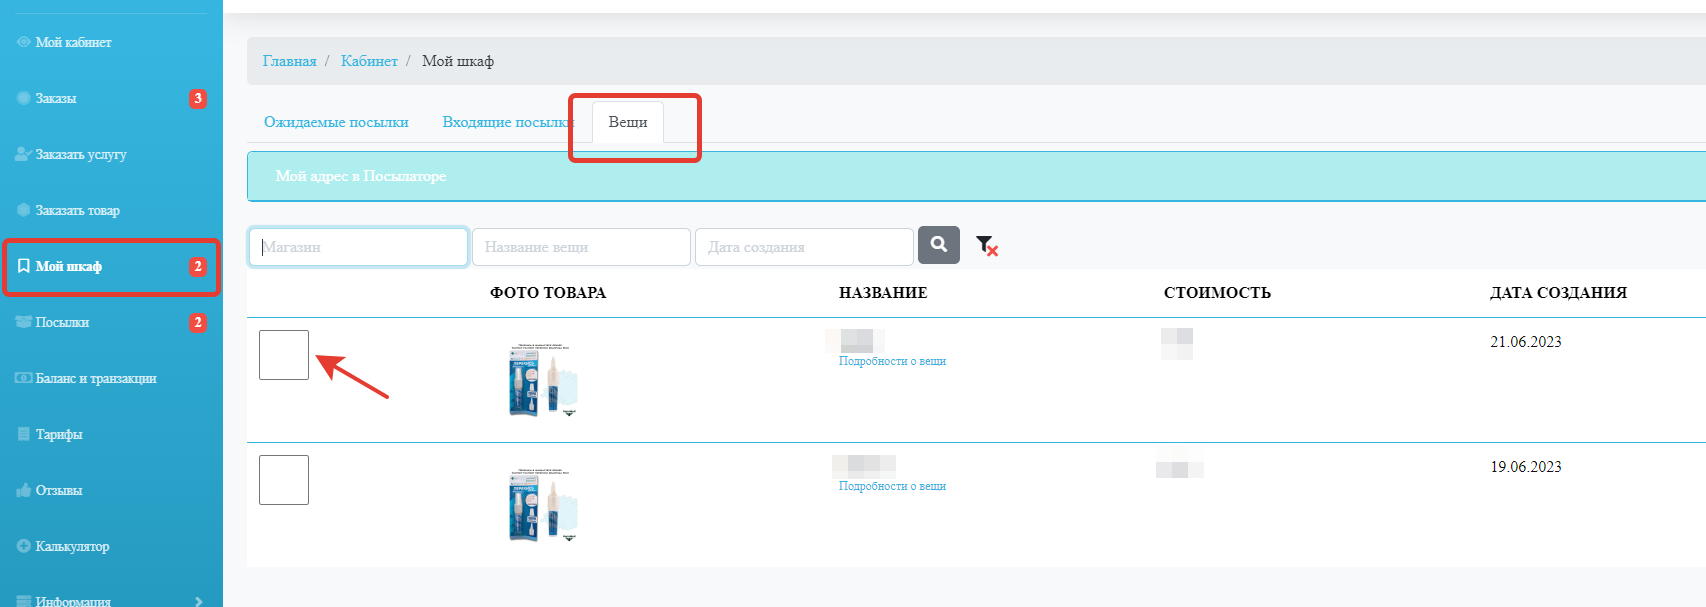1706x607 pixels.
Task: Tick checkbox for item dated 19.06.2023
Action: (284, 480)
